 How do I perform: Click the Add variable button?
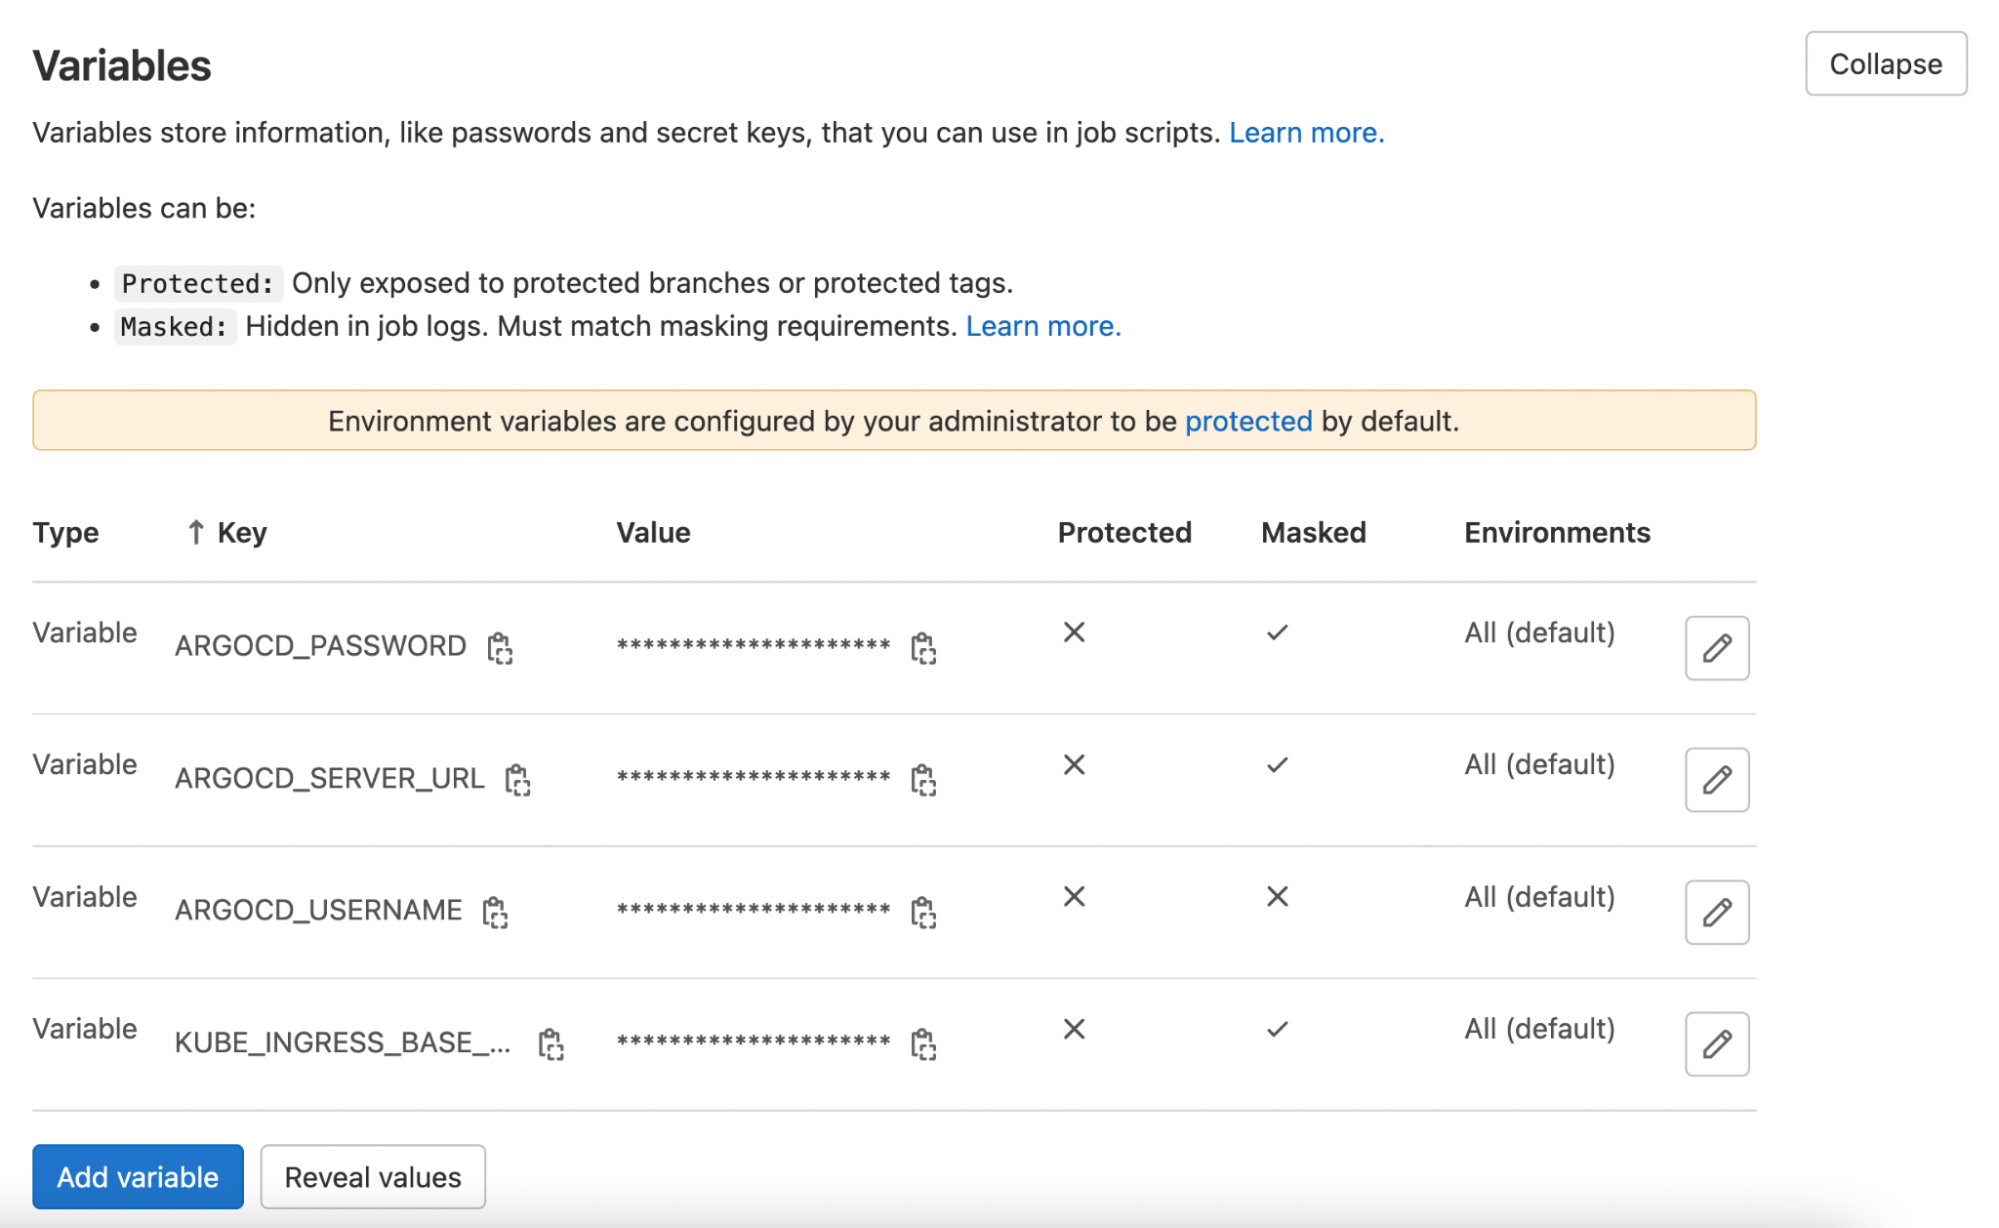138,1177
